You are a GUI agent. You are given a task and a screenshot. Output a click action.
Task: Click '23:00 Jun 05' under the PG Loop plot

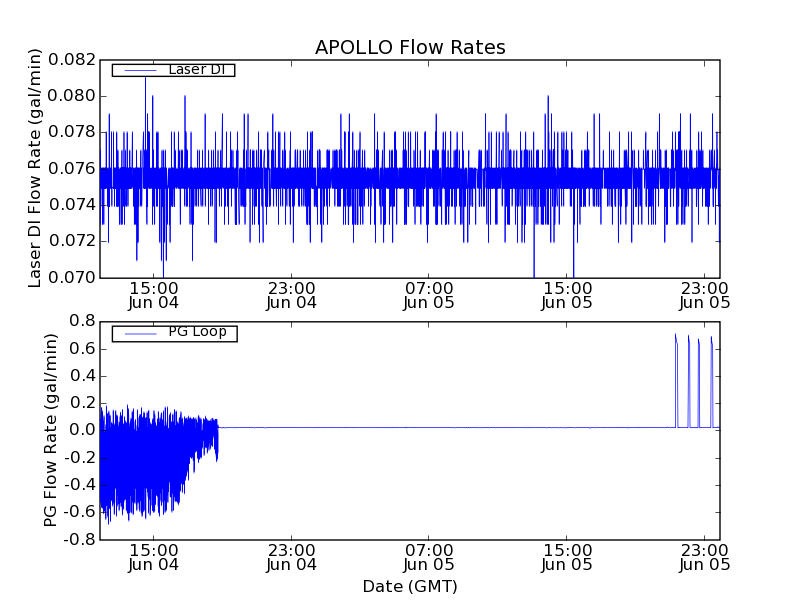705,558
